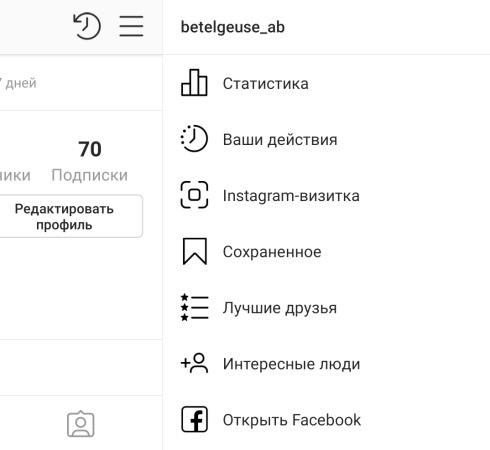This screenshot has width=490, height=450.
Task: Click the Интересные люди add-person icon
Action: tap(194, 363)
